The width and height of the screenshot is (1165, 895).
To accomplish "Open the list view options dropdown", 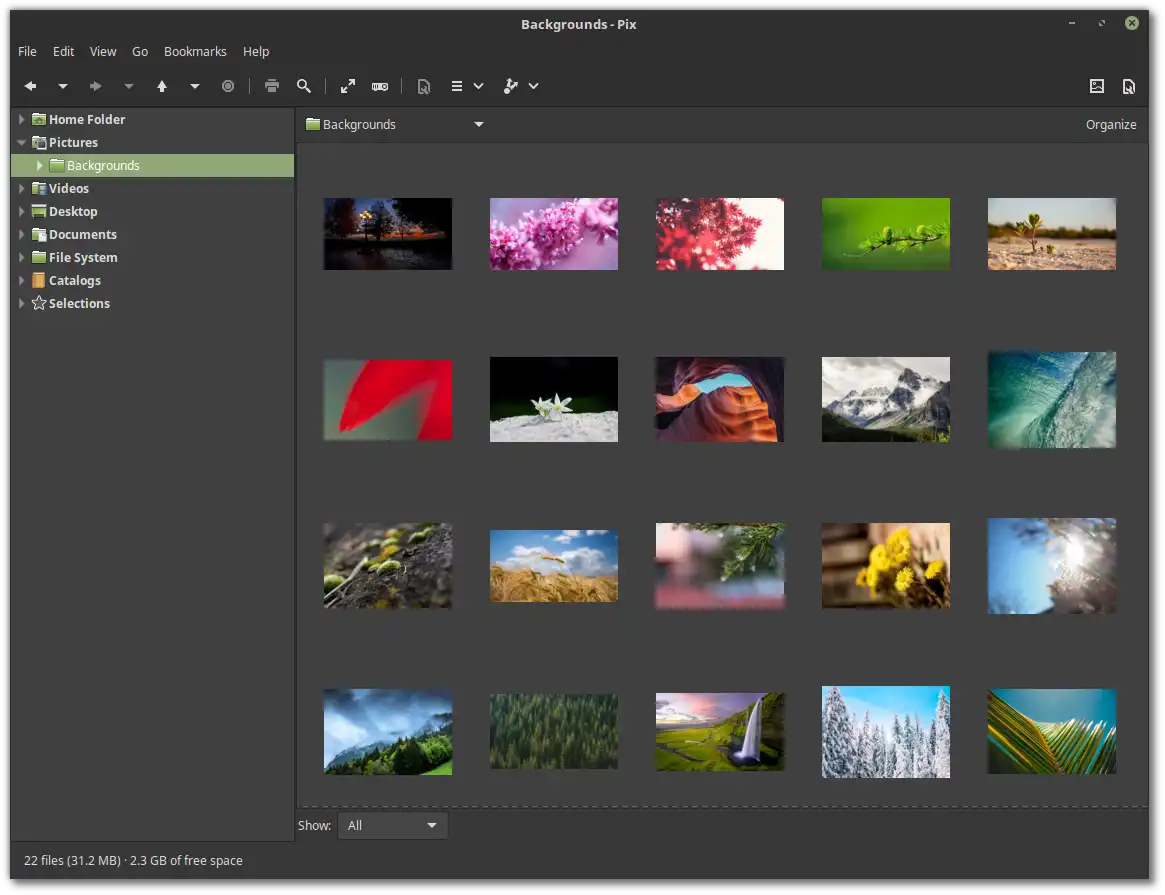I will click(466, 87).
